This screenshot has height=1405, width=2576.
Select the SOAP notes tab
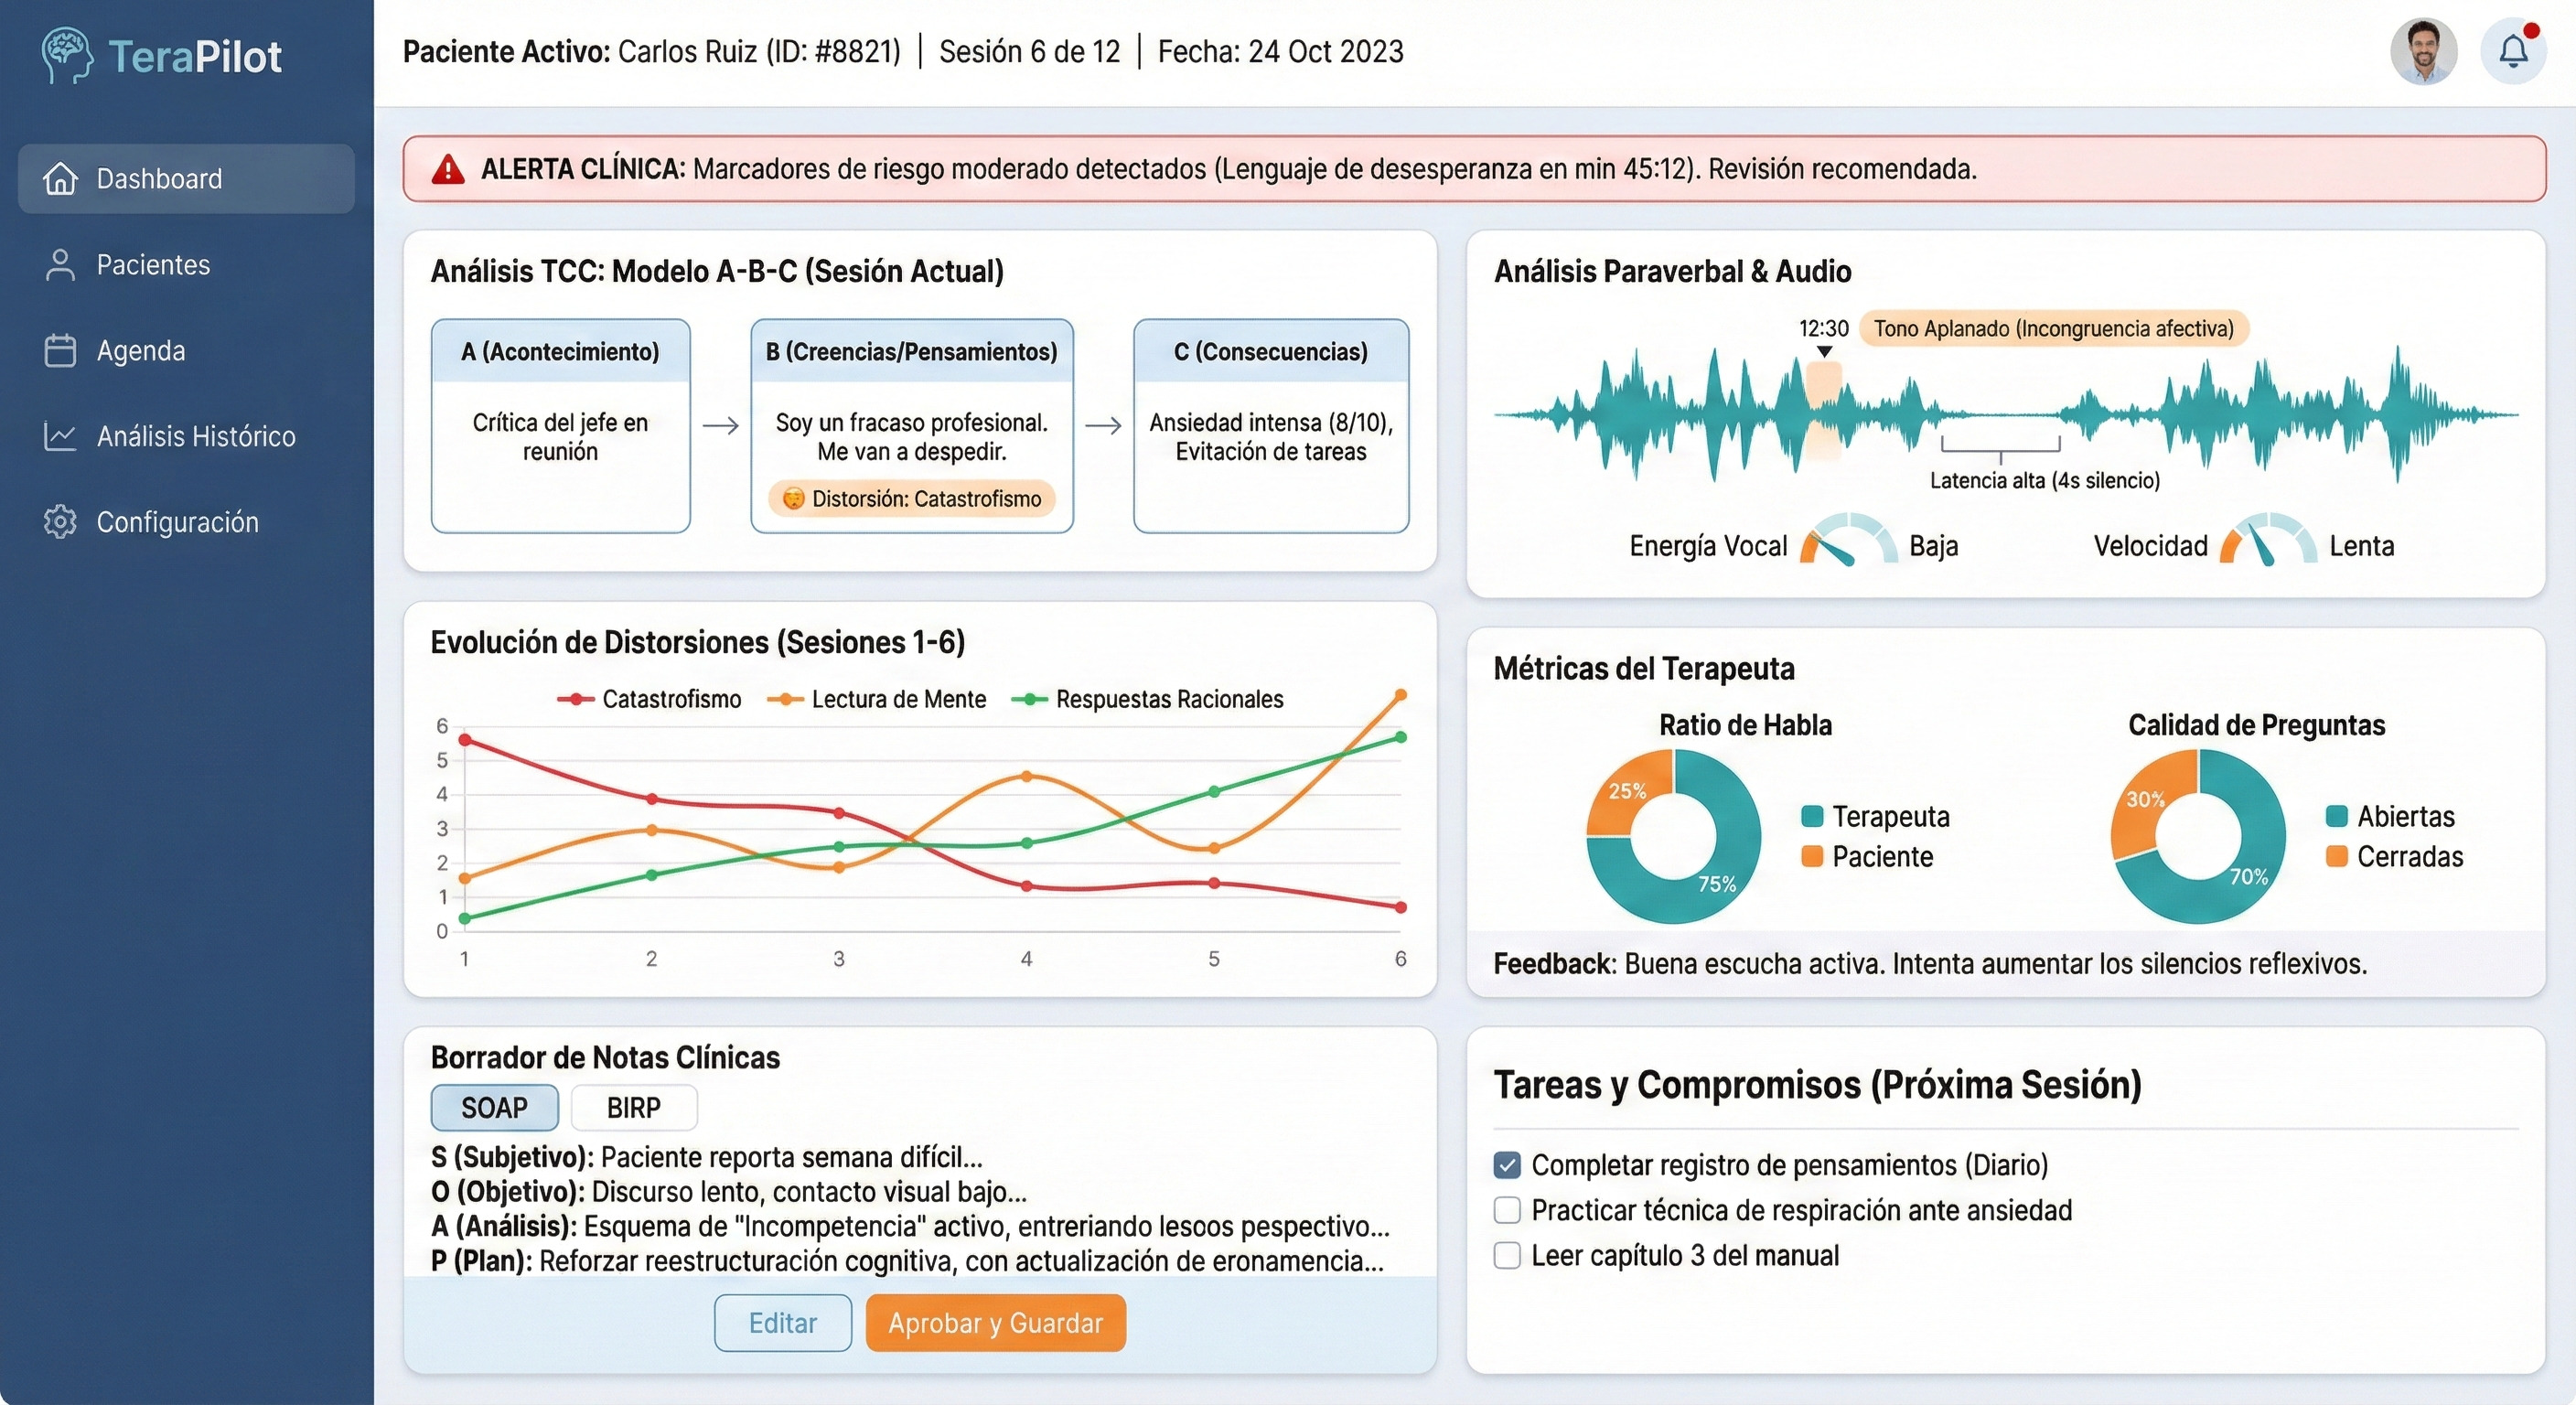click(x=494, y=1108)
